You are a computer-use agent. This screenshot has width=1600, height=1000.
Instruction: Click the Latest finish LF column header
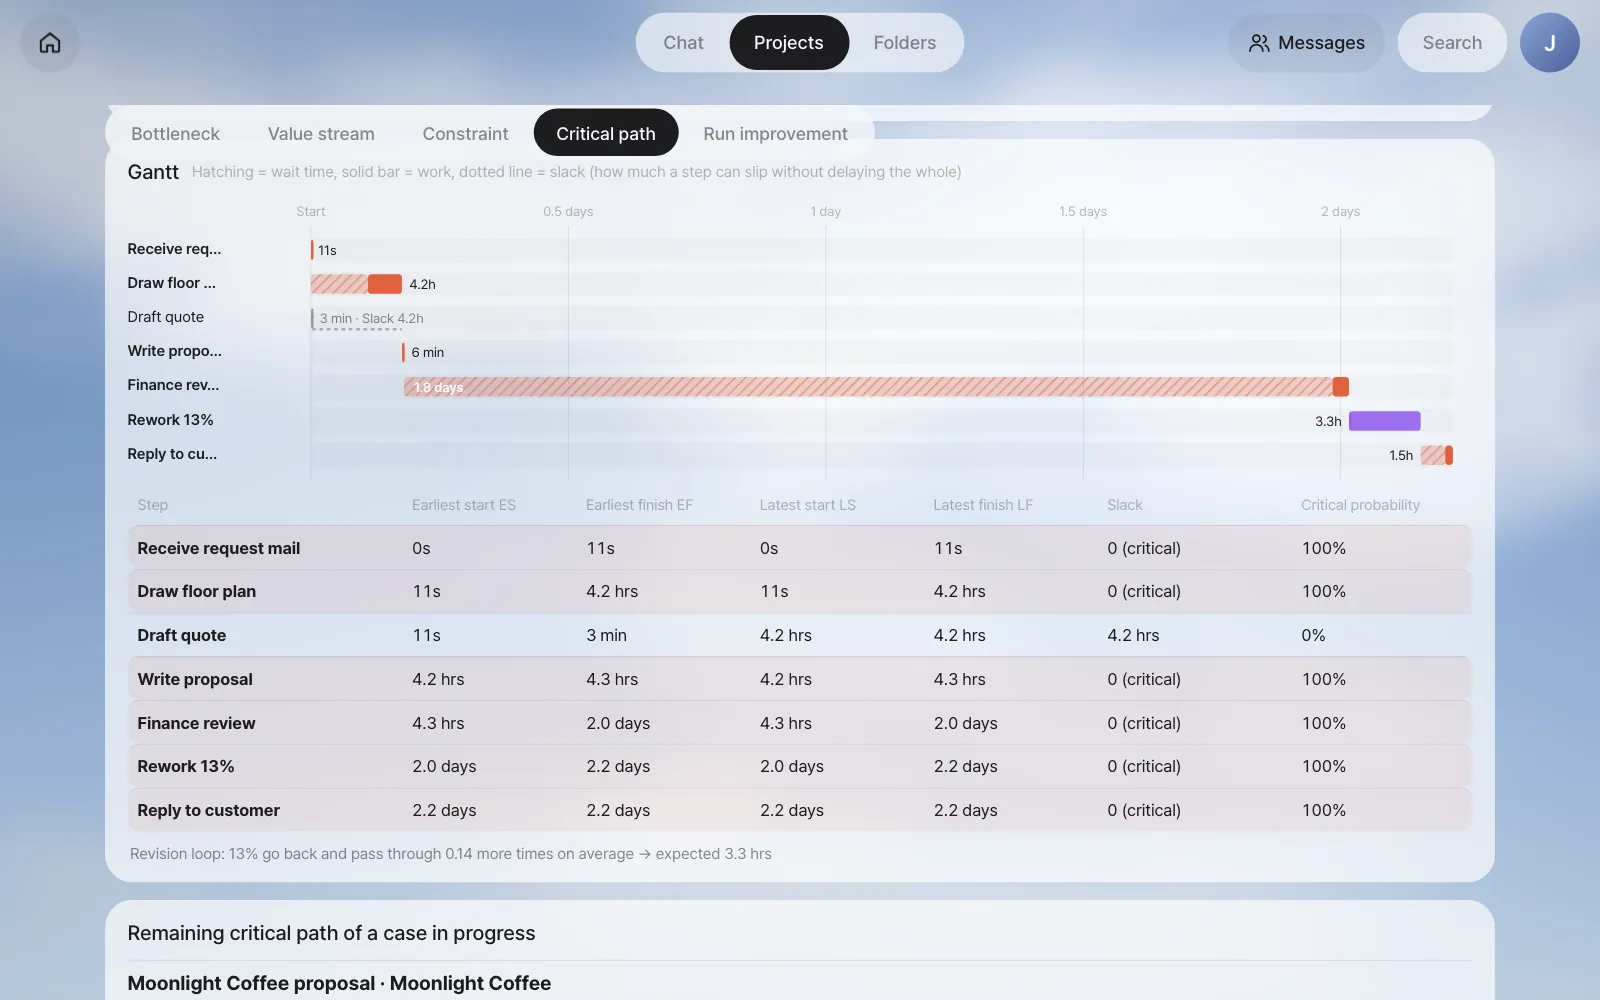coord(983,505)
